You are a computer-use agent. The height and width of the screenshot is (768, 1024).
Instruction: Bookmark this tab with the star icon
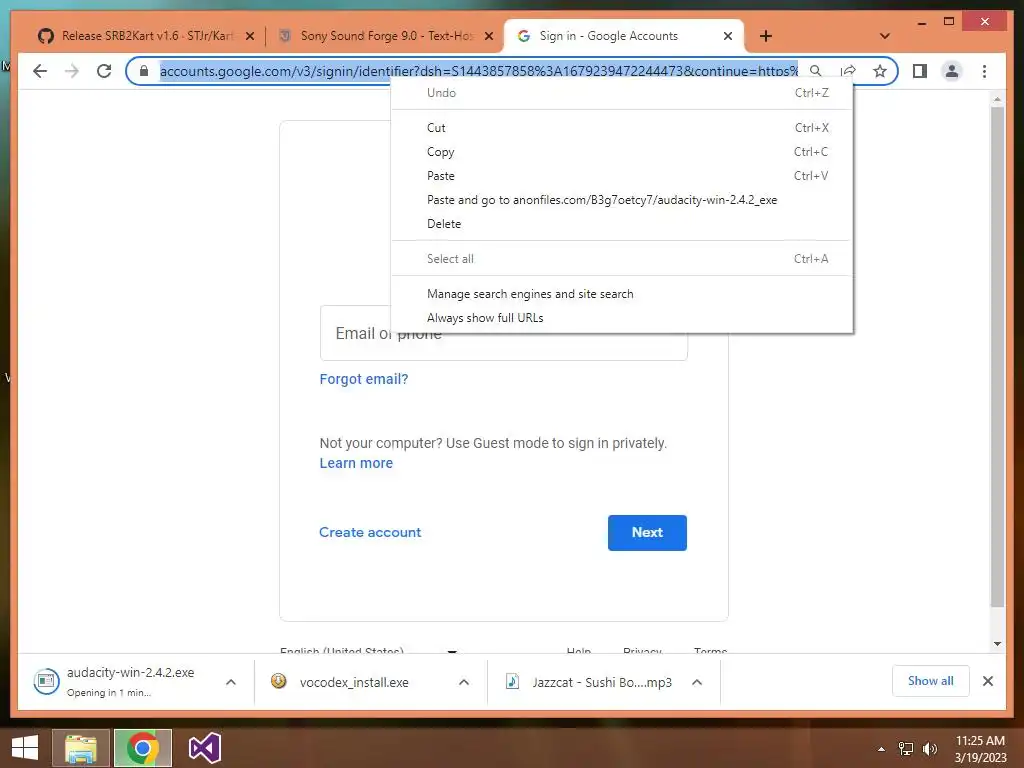(880, 71)
